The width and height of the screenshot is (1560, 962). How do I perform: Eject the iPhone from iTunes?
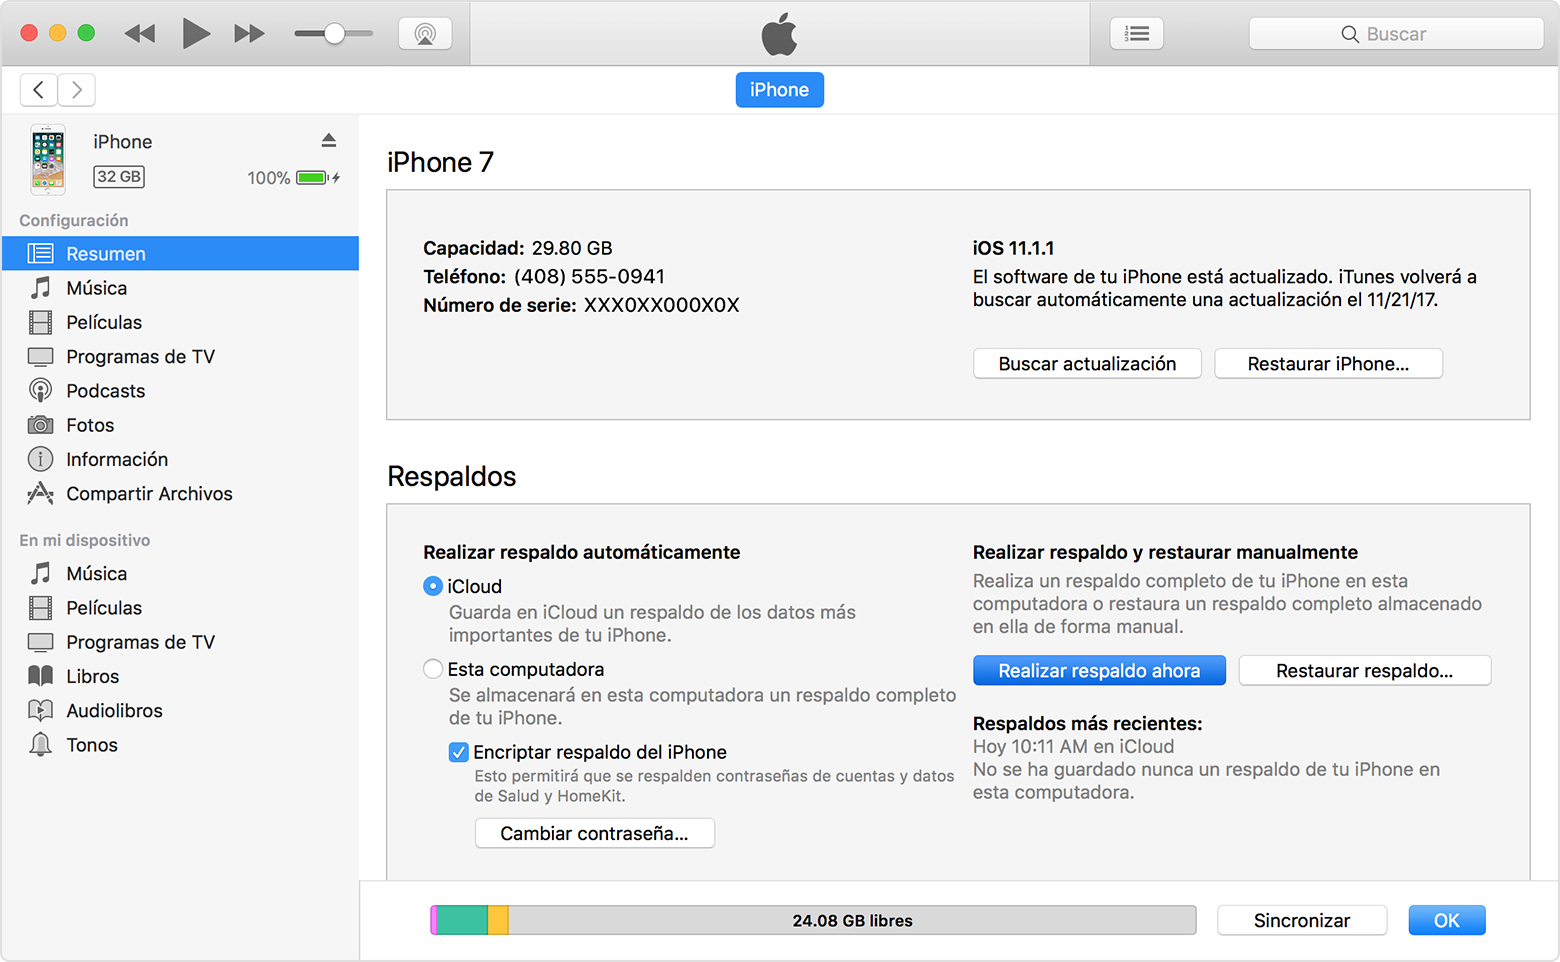(x=329, y=140)
